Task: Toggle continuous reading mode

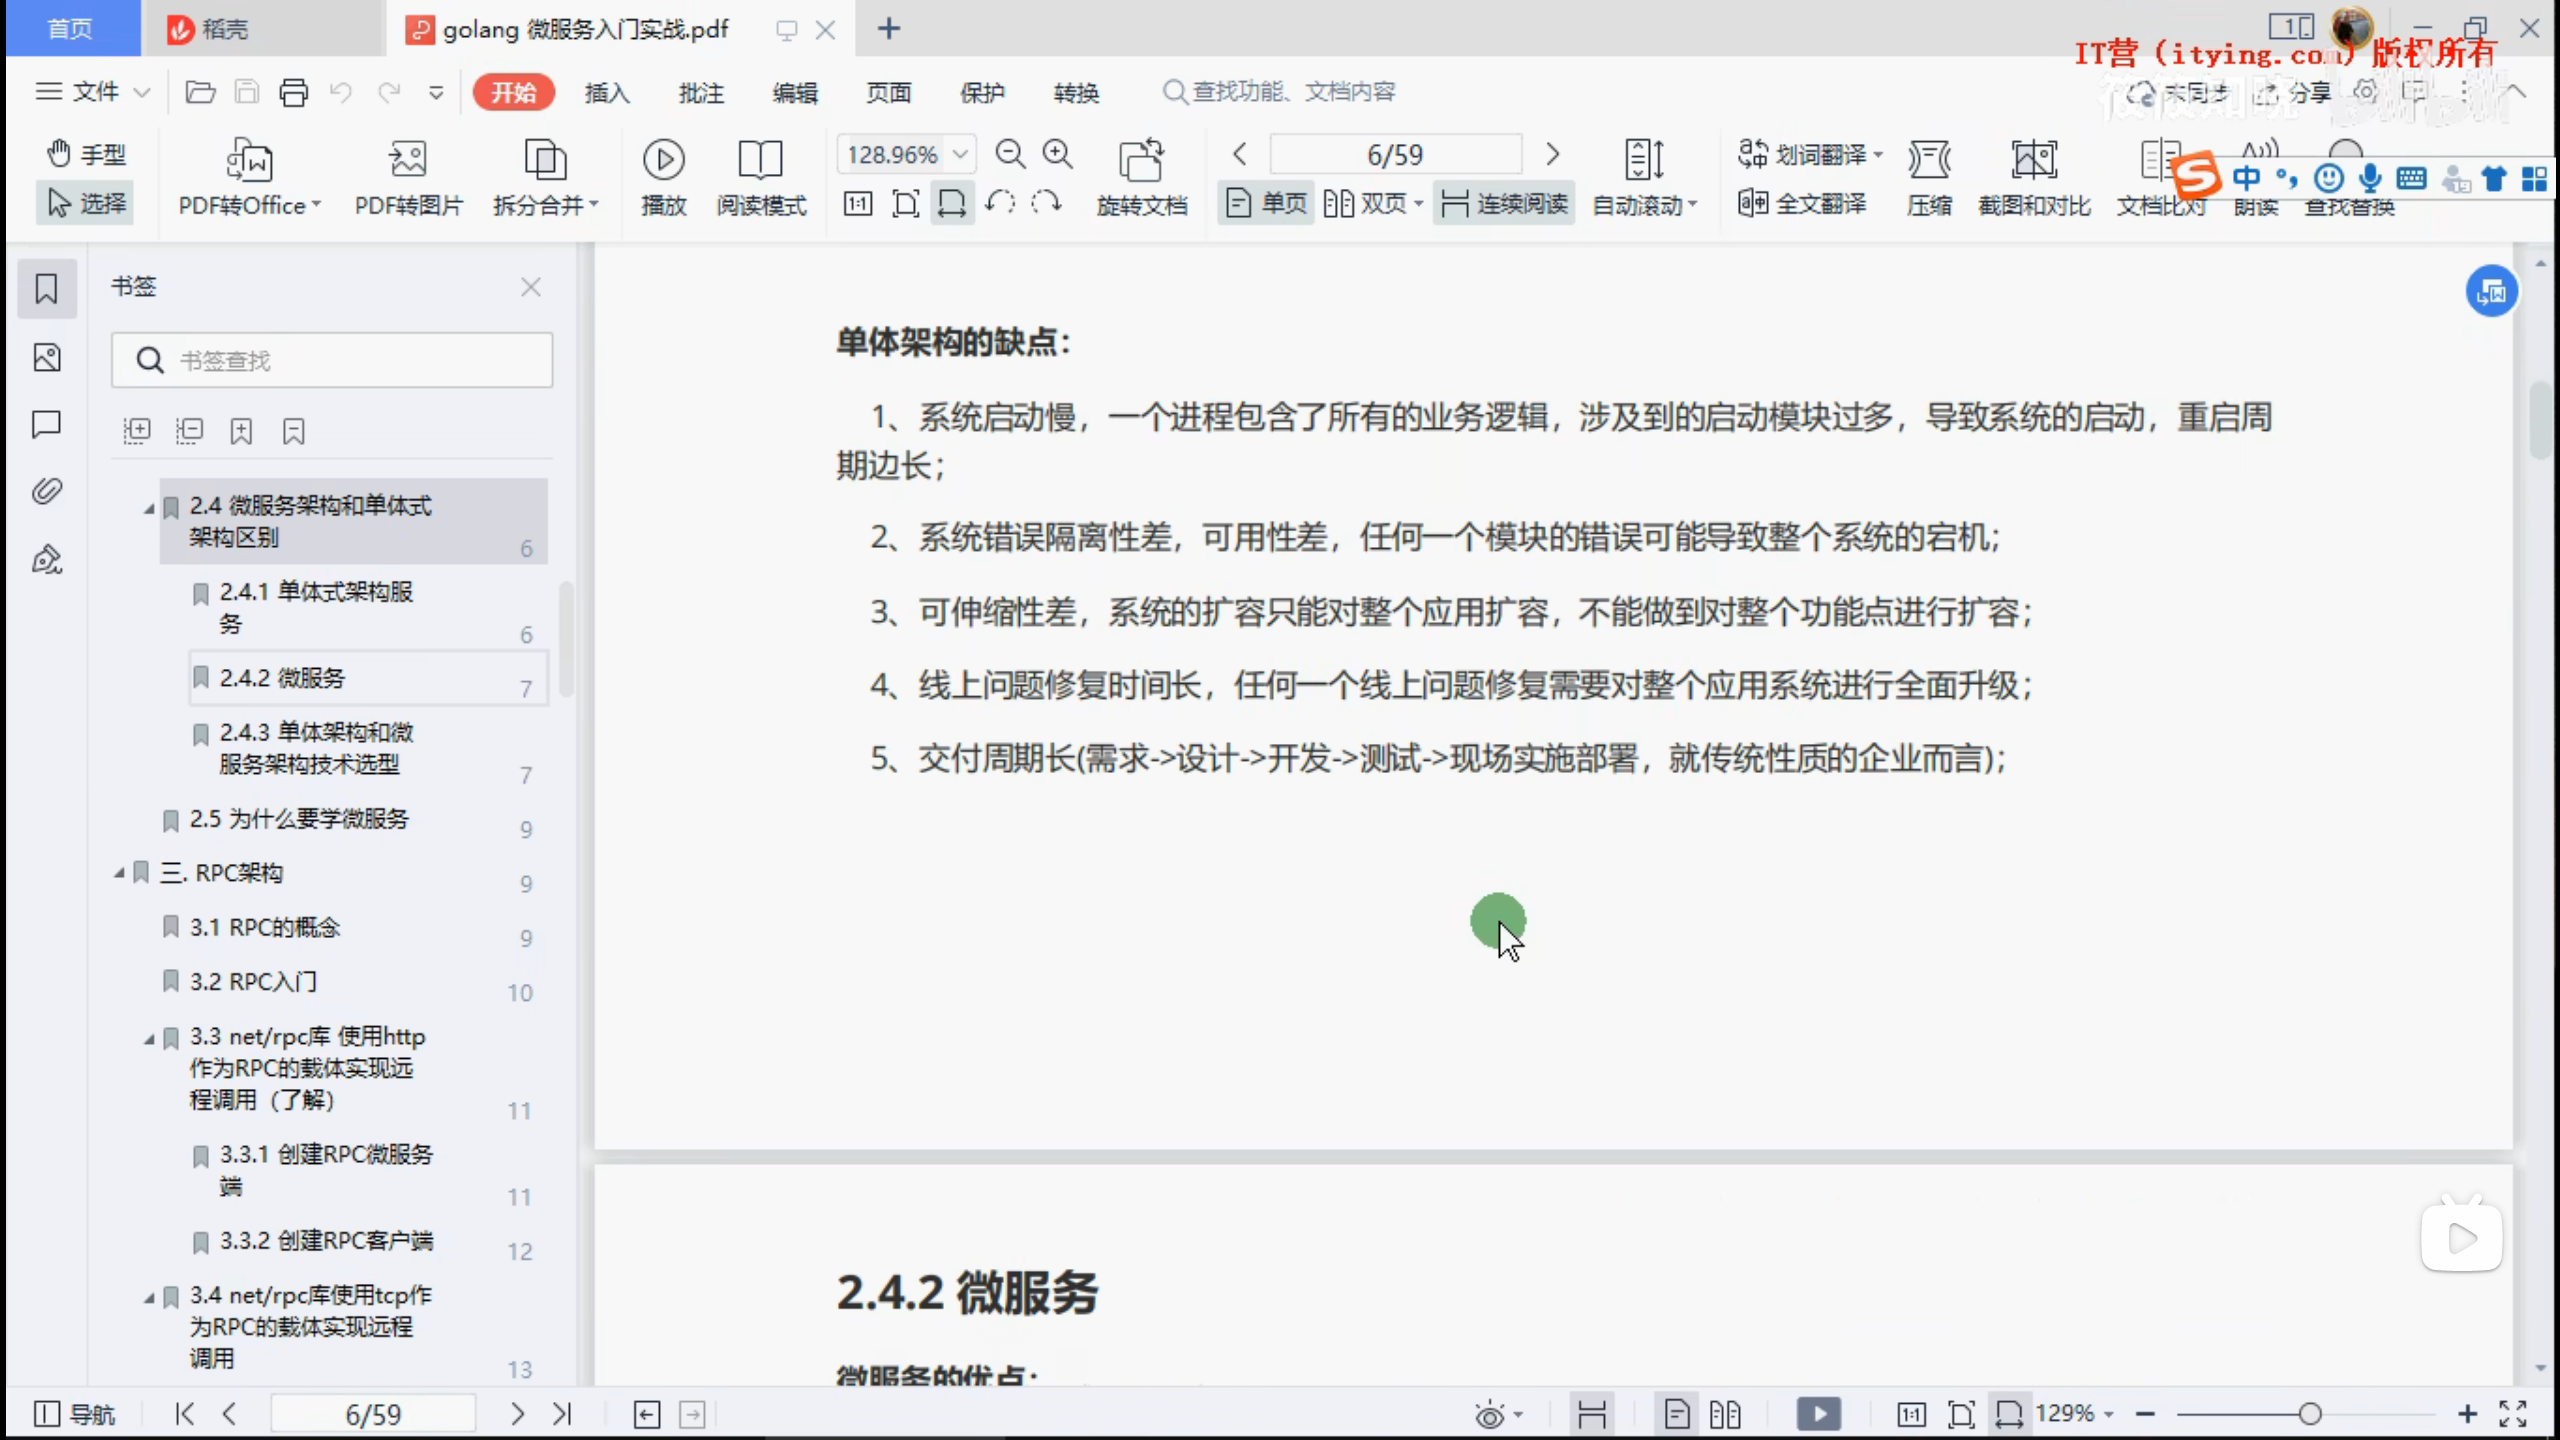Action: pyautogui.click(x=1504, y=204)
